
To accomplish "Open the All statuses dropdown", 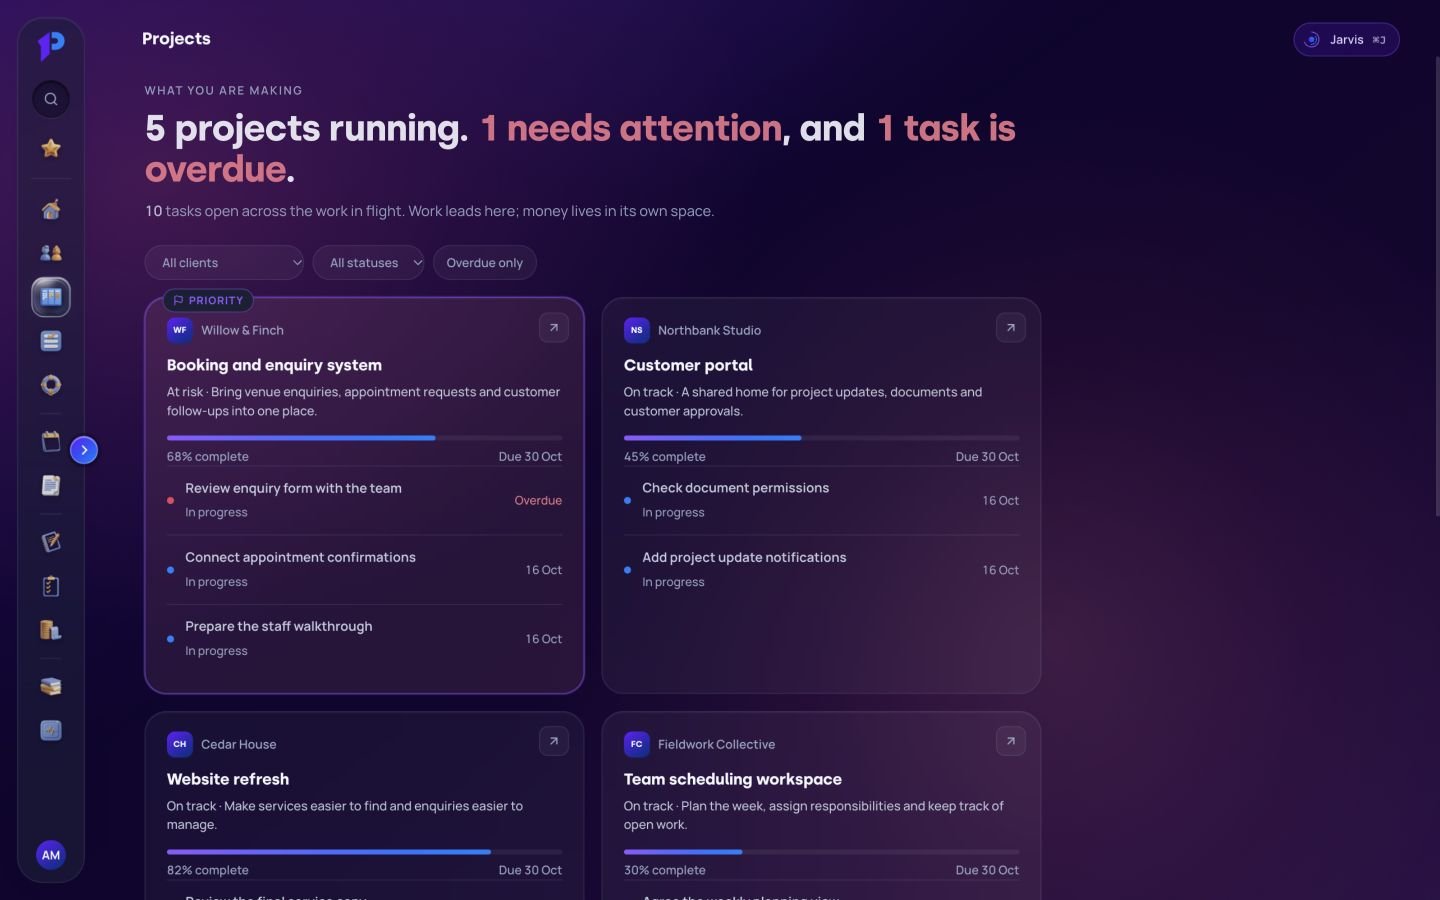I will point(368,263).
